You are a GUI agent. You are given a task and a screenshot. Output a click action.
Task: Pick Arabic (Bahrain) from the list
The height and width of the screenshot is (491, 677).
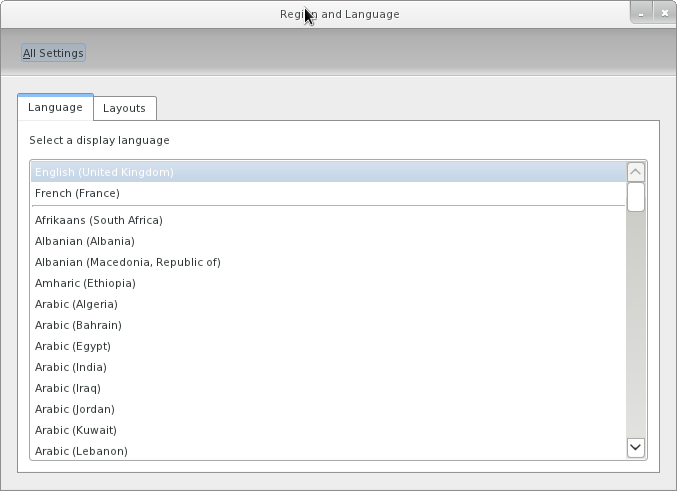click(x=78, y=325)
